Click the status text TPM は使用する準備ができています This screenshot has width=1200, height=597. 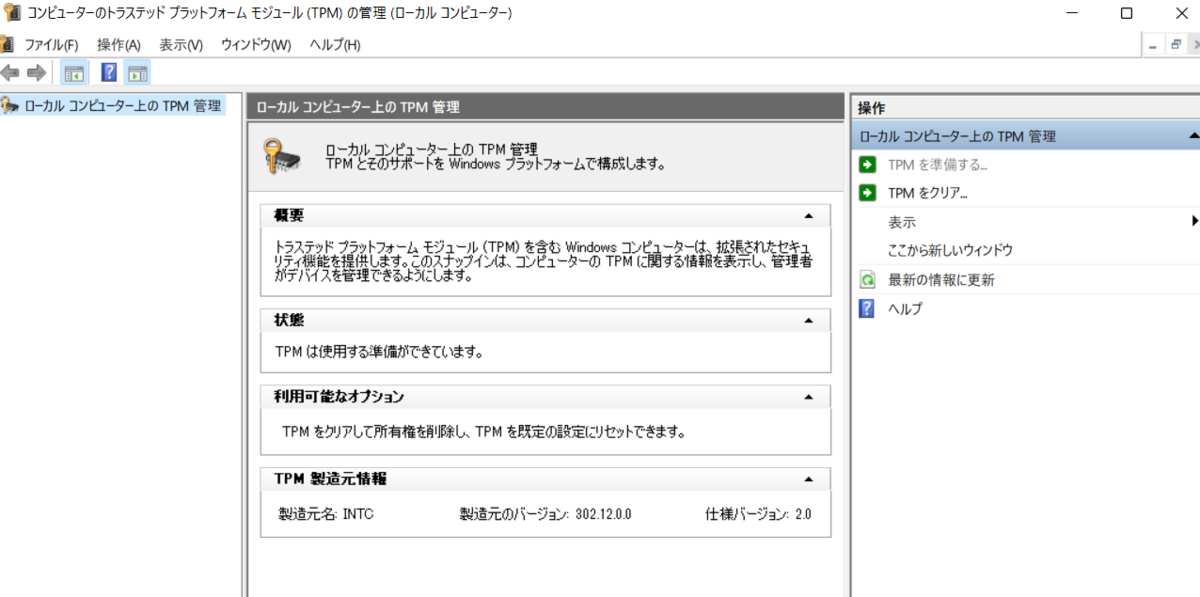pyautogui.click(x=379, y=352)
